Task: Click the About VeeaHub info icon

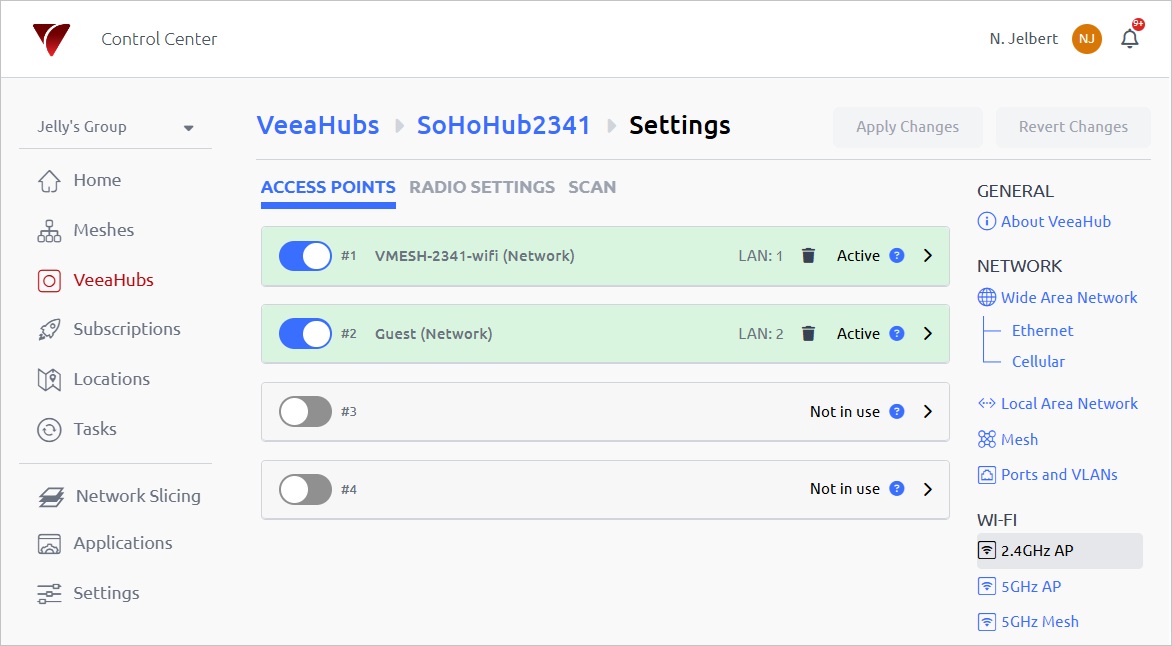Action: pyautogui.click(x=987, y=221)
